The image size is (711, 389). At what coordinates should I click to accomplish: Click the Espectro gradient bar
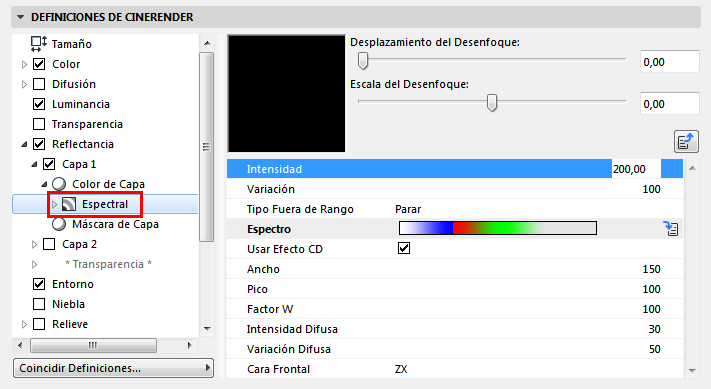click(x=498, y=228)
